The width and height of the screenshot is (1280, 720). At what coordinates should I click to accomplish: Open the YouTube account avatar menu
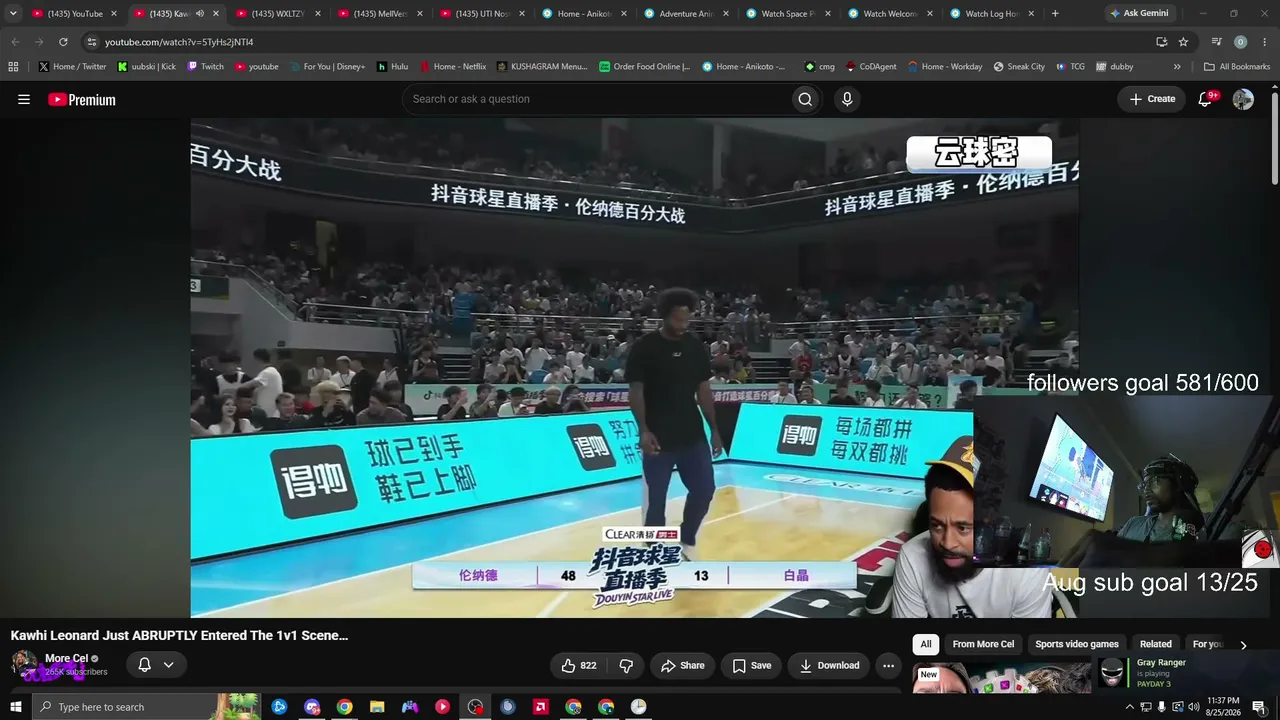[1243, 99]
